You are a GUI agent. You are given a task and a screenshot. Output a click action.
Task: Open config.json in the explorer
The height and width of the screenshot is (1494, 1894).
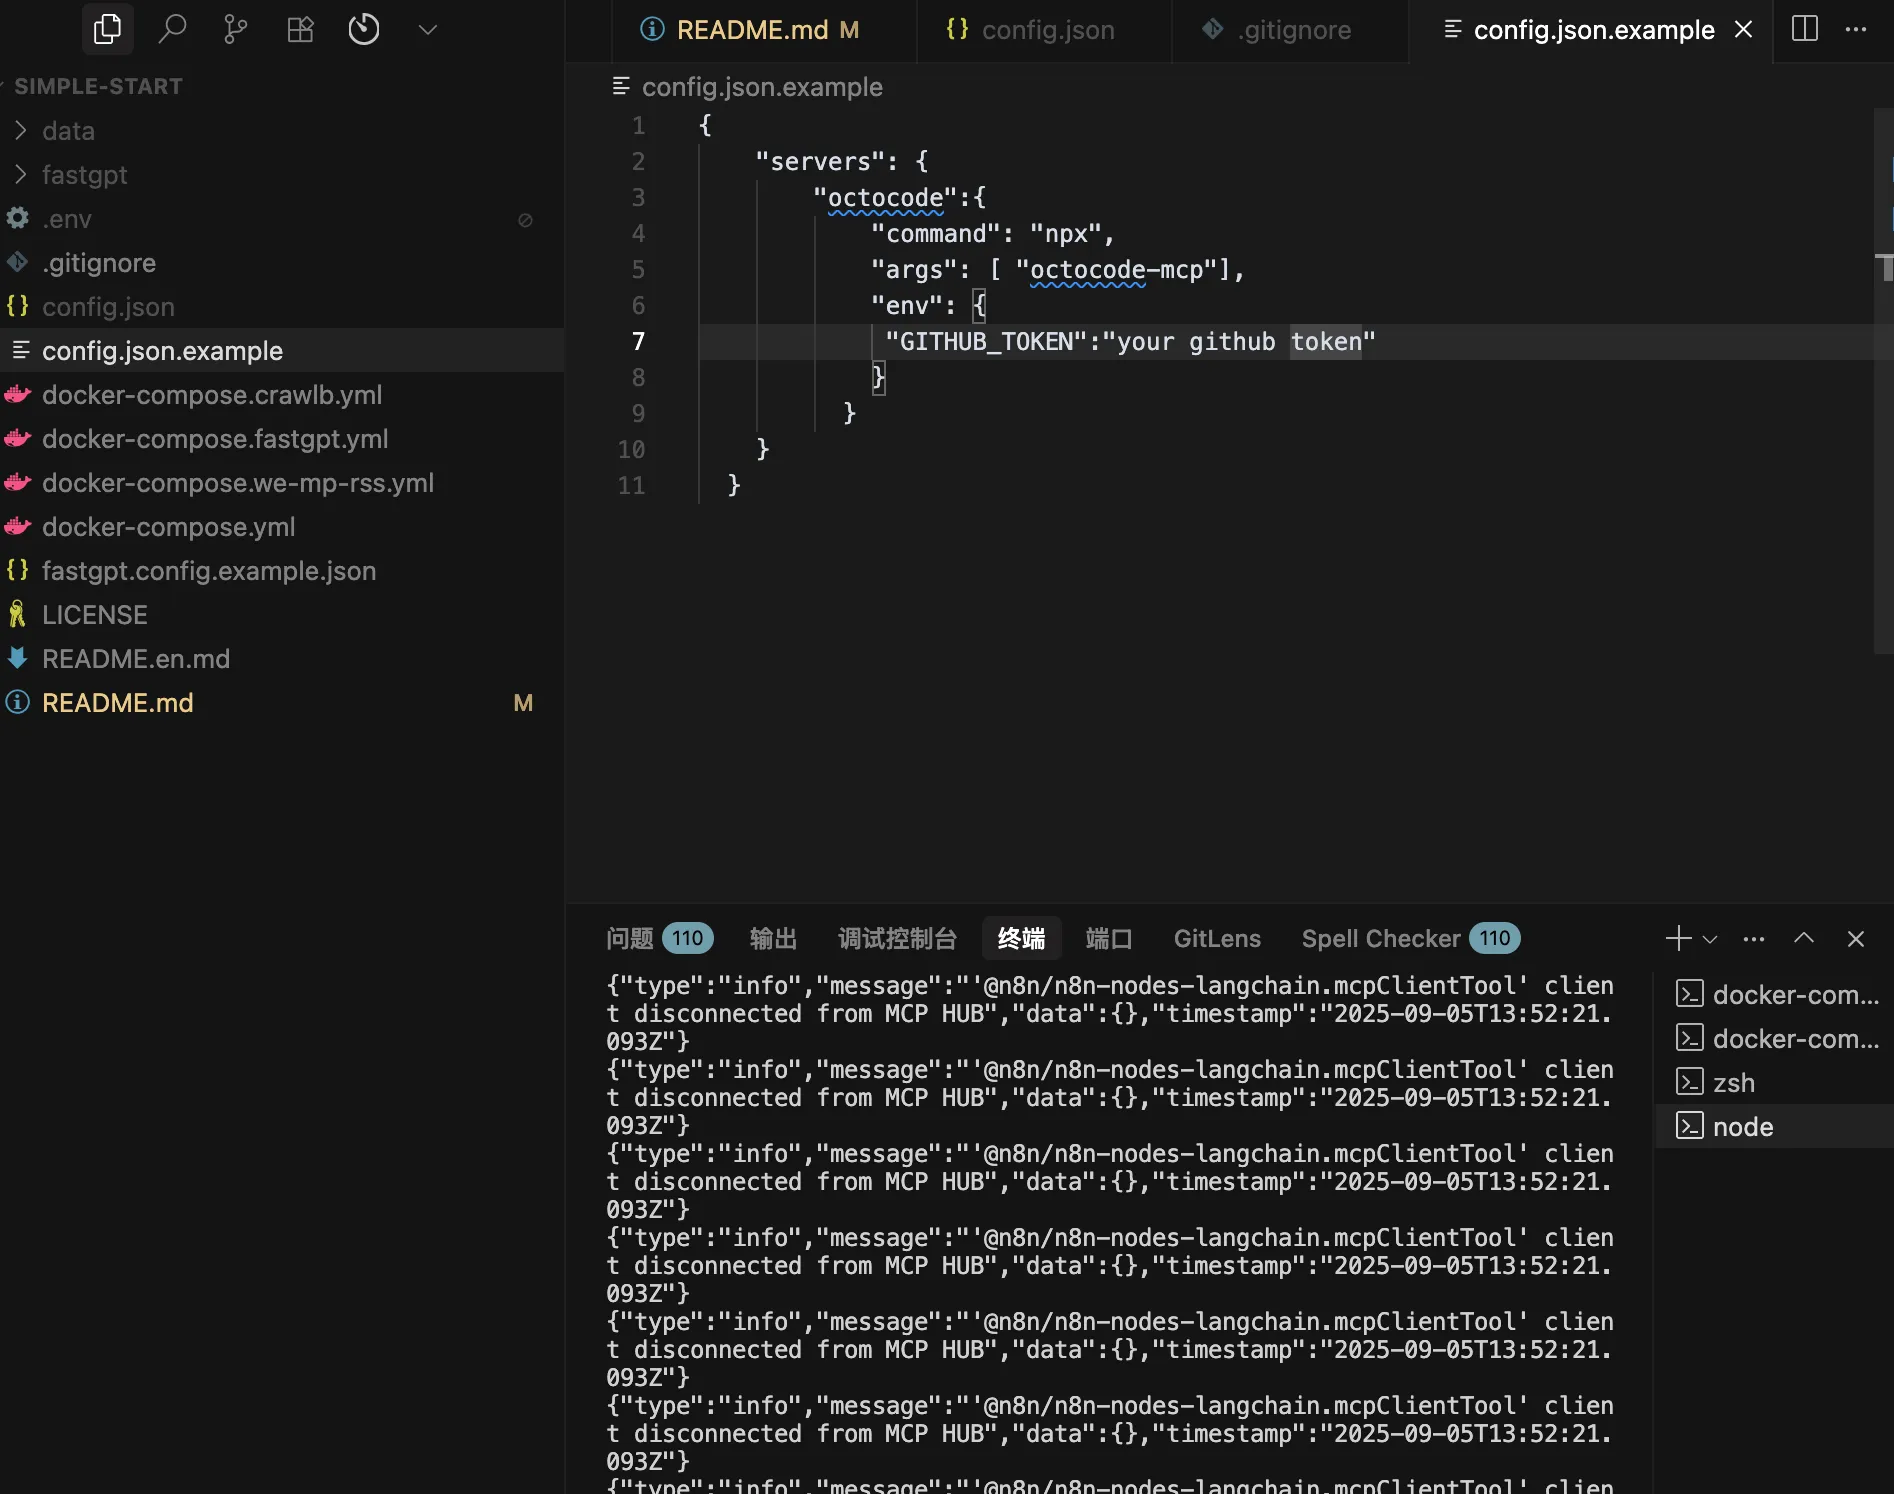(x=282, y=307)
